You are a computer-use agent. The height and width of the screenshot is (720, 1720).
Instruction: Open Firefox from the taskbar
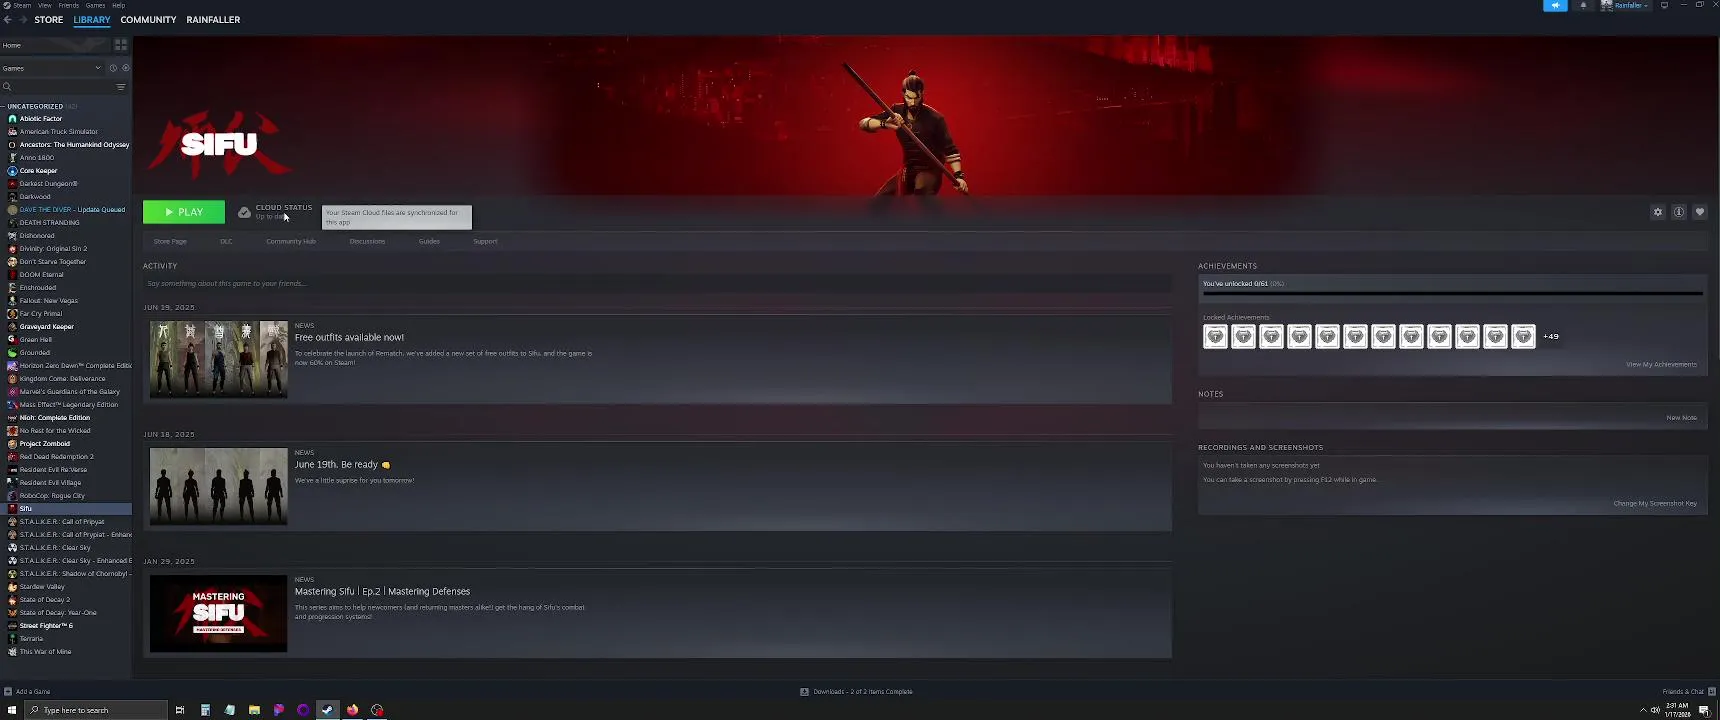tap(352, 710)
